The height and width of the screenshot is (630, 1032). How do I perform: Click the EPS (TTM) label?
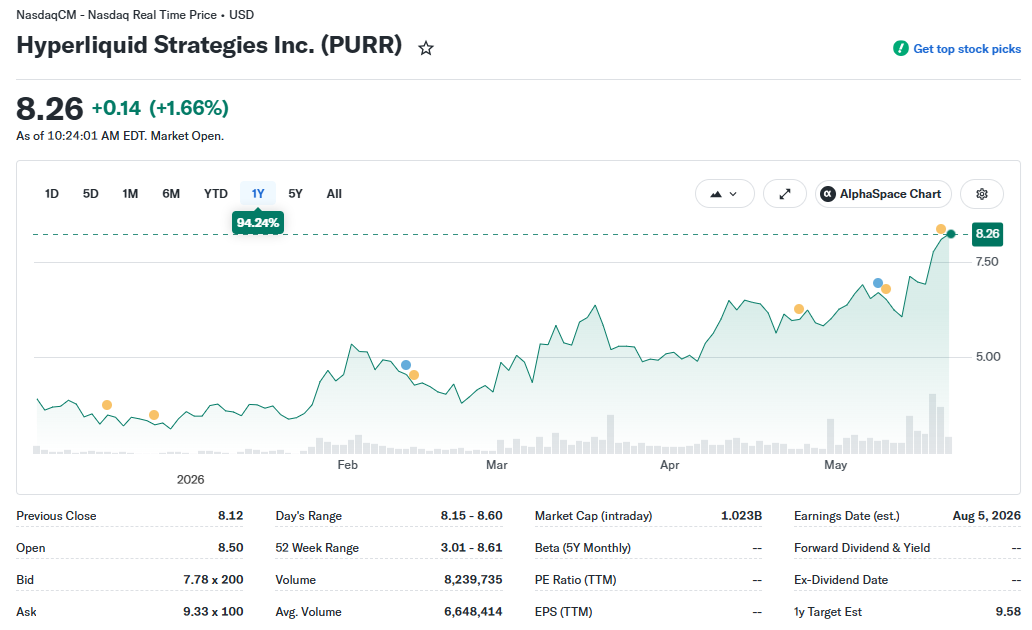click(563, 612)
